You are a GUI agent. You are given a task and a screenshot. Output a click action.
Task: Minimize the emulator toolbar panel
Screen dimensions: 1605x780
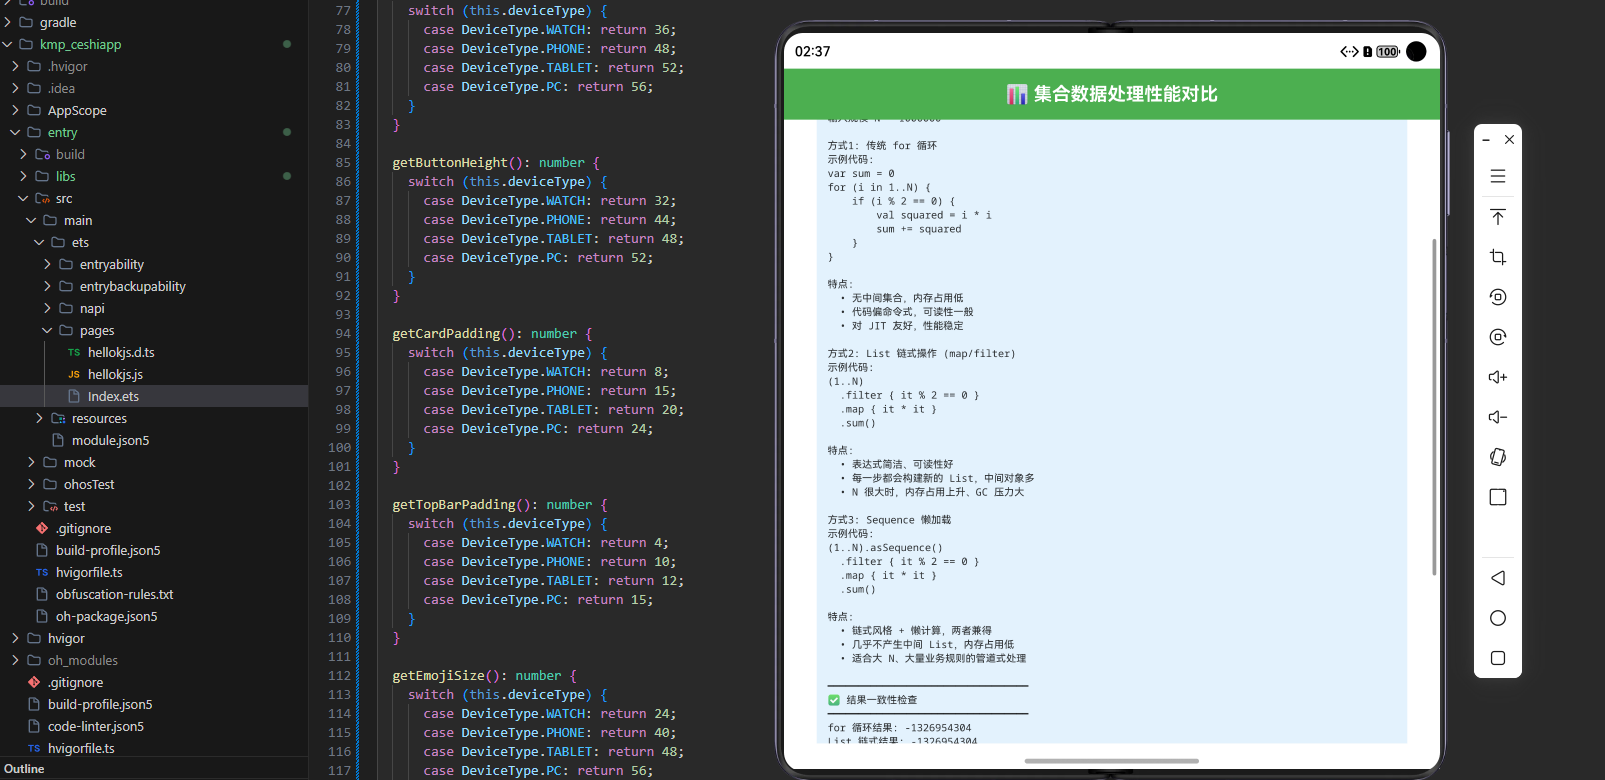tap(1486, 140)
